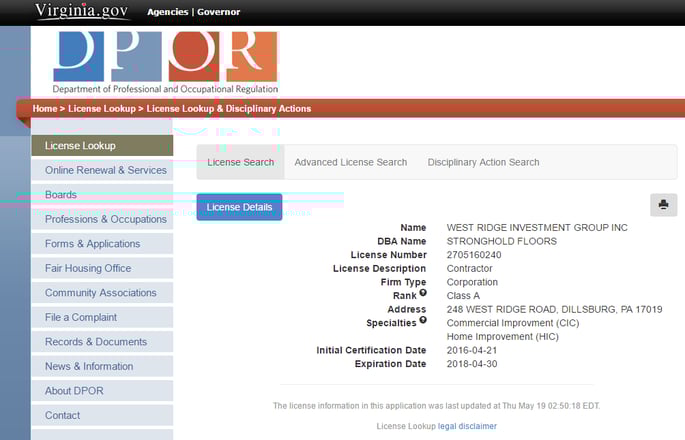Open the Virginia.gov logo link
The width and height of the screenshot is (685, 440).
pos(82,11)
